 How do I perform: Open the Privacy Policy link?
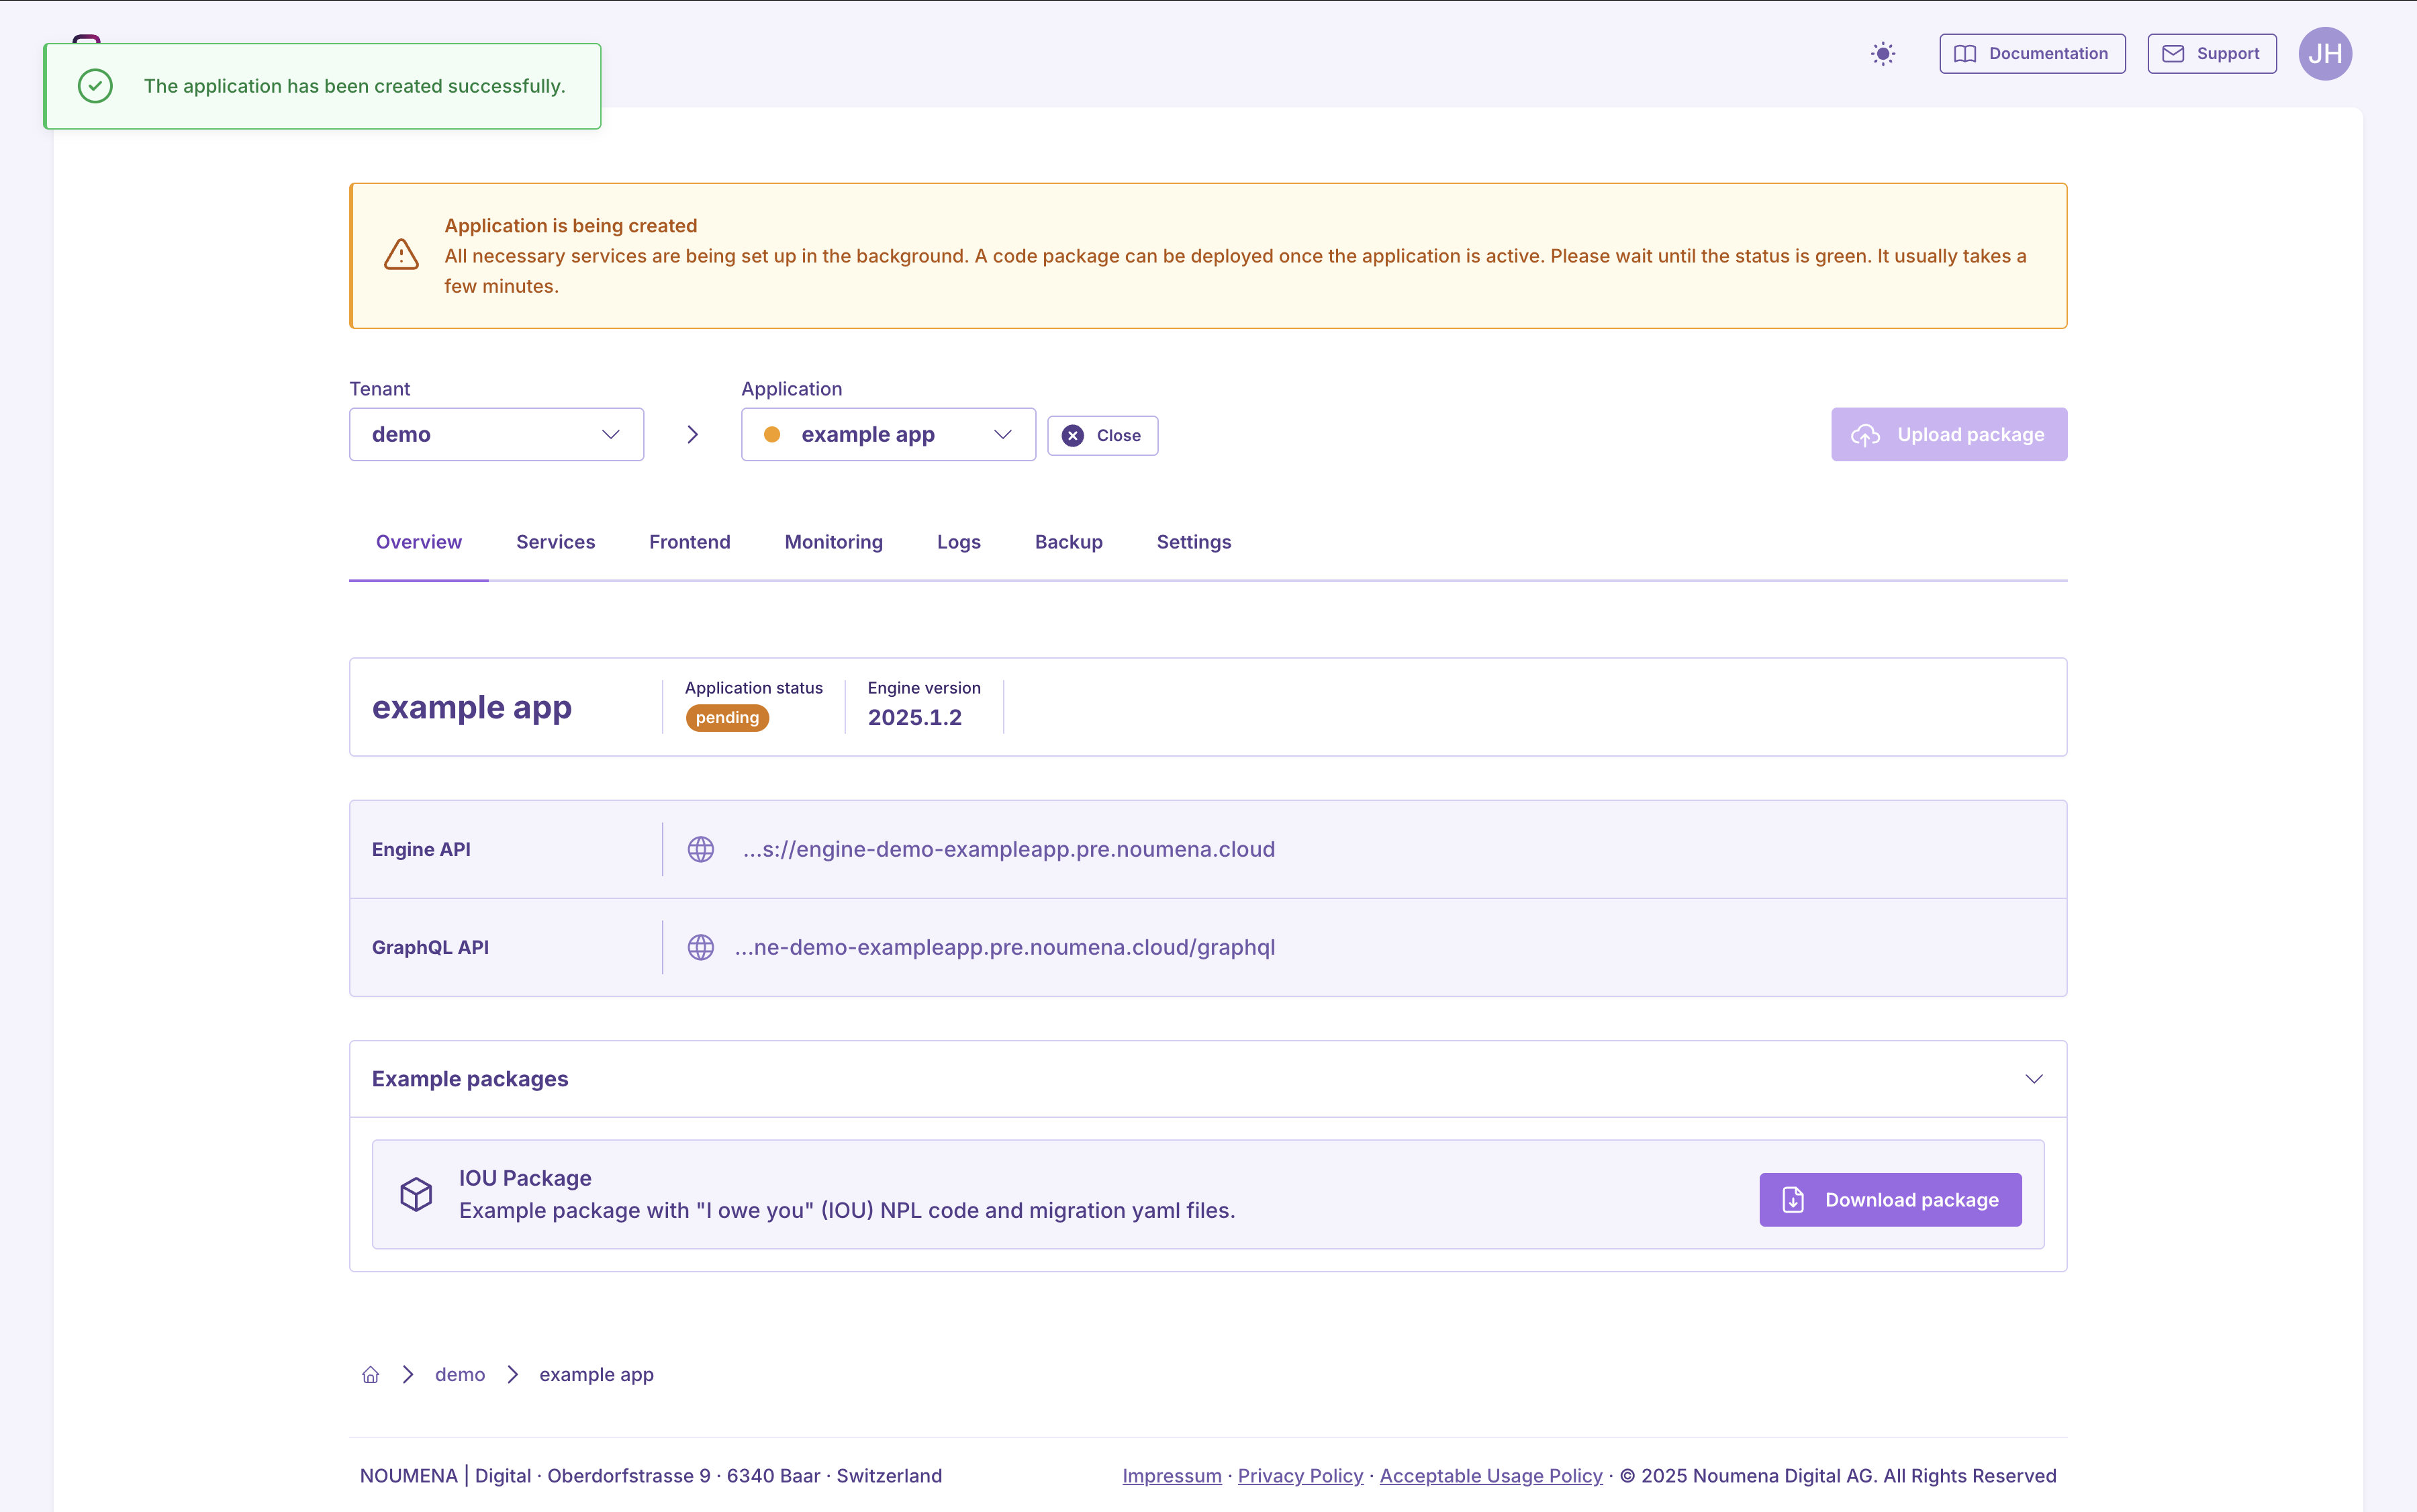coord(1300,1475)
